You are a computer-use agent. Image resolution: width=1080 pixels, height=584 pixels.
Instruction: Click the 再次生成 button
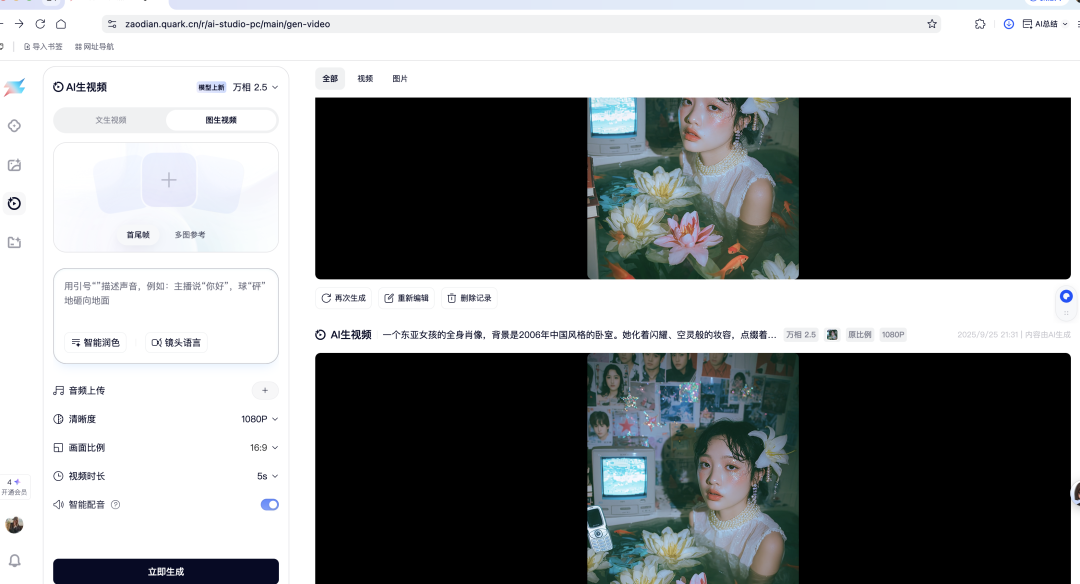tap(344, 298)
